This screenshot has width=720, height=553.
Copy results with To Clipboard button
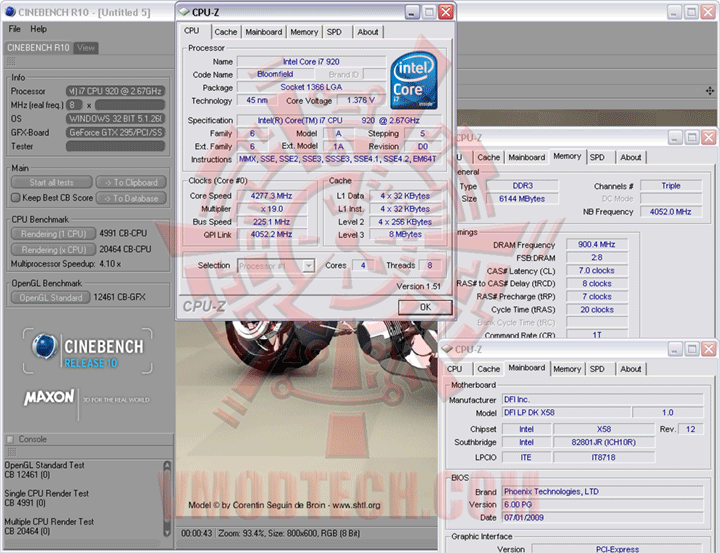point(131,182)
